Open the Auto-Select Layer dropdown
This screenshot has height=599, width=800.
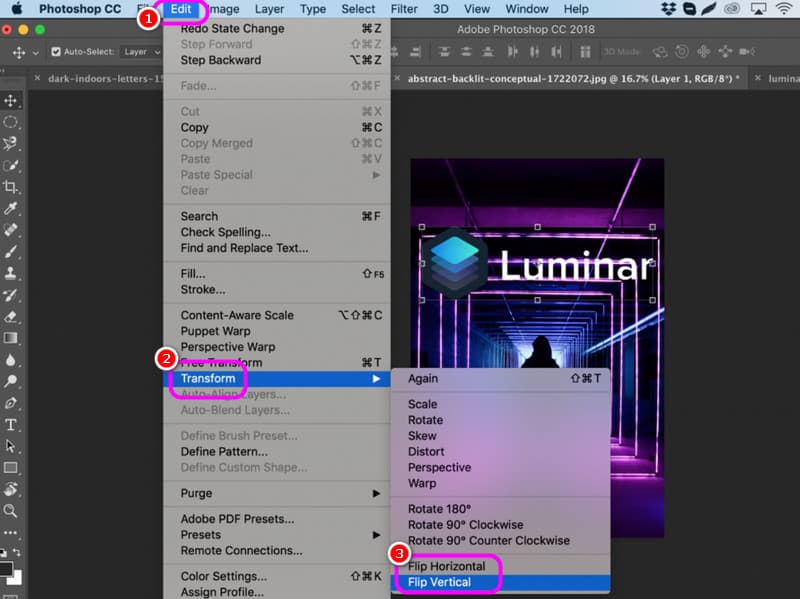click(x=140, y=52)
